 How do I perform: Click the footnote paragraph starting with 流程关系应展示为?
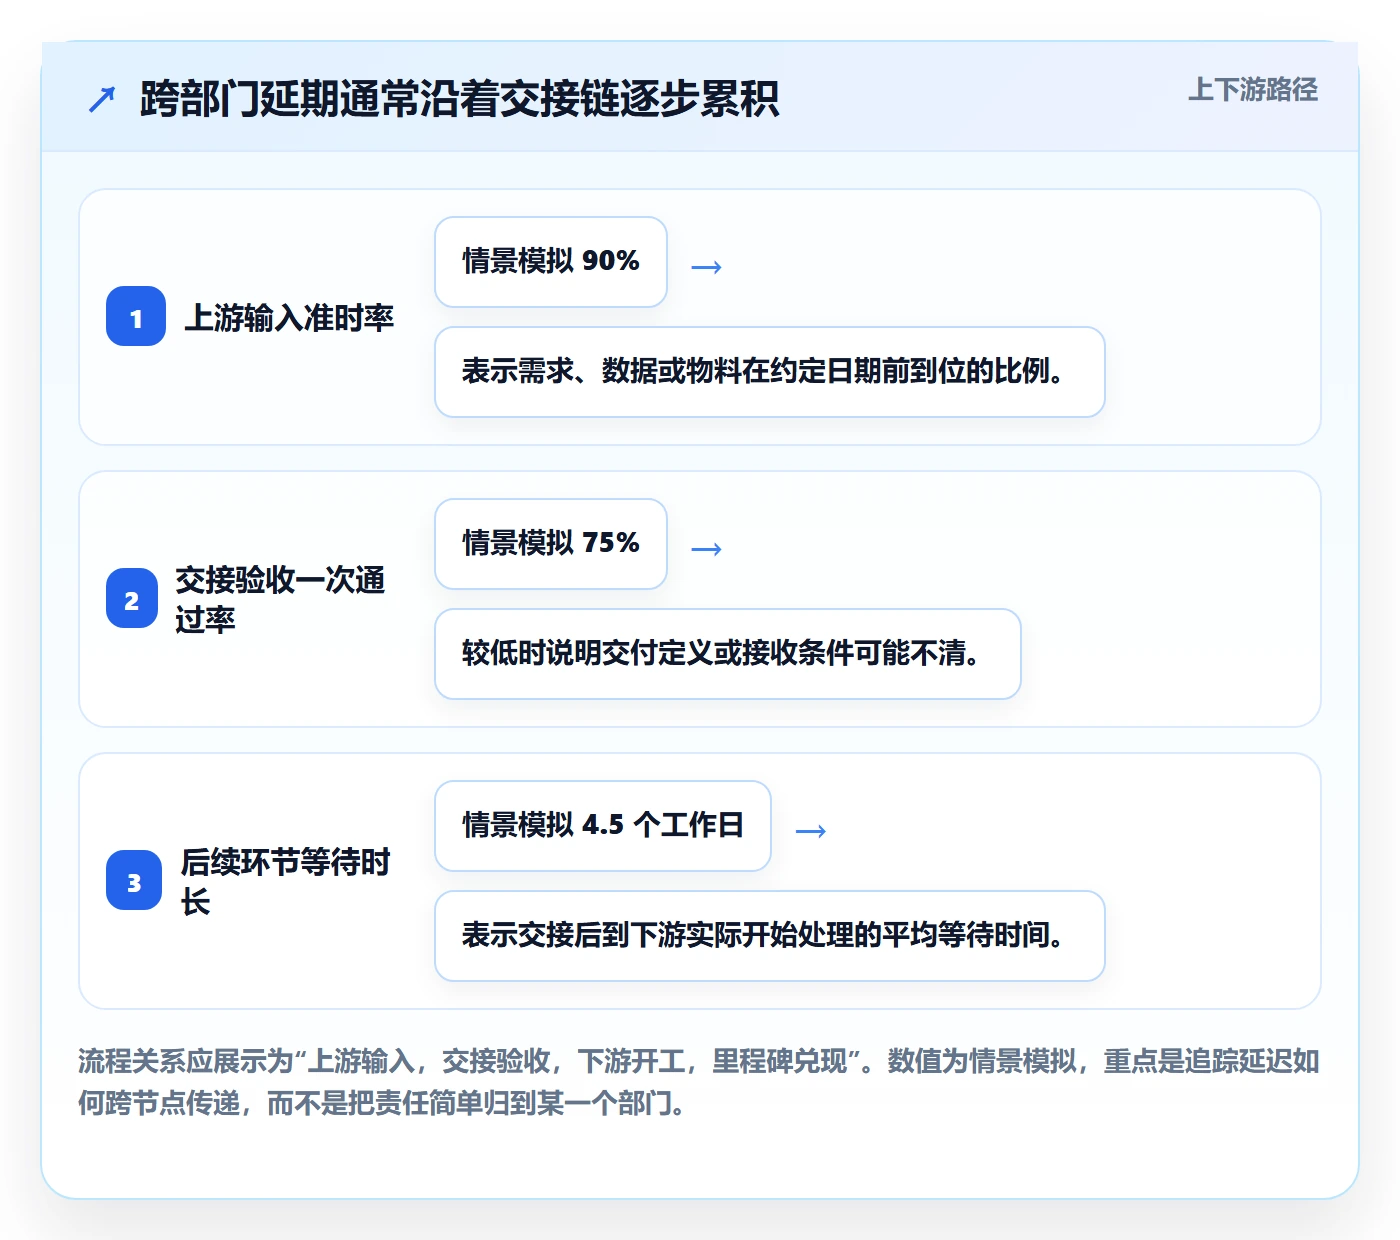[x=699, y=1082]
